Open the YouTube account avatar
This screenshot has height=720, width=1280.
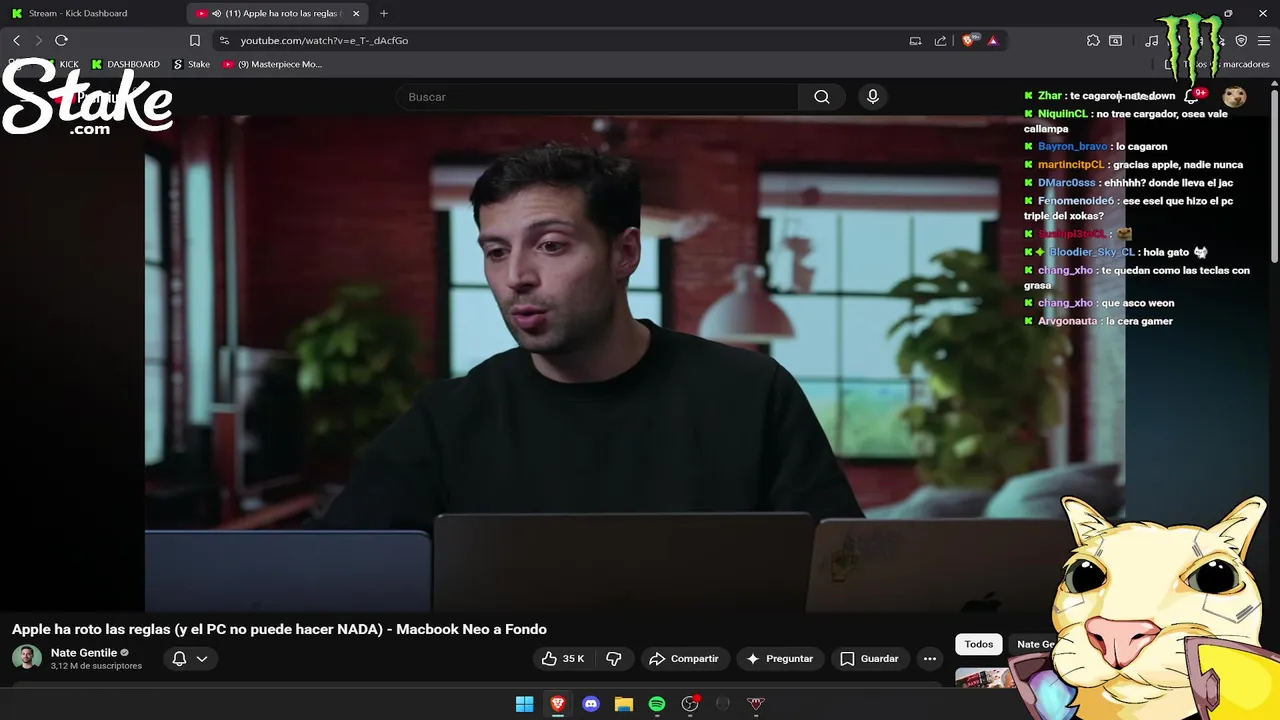(x=1235, y=97)
